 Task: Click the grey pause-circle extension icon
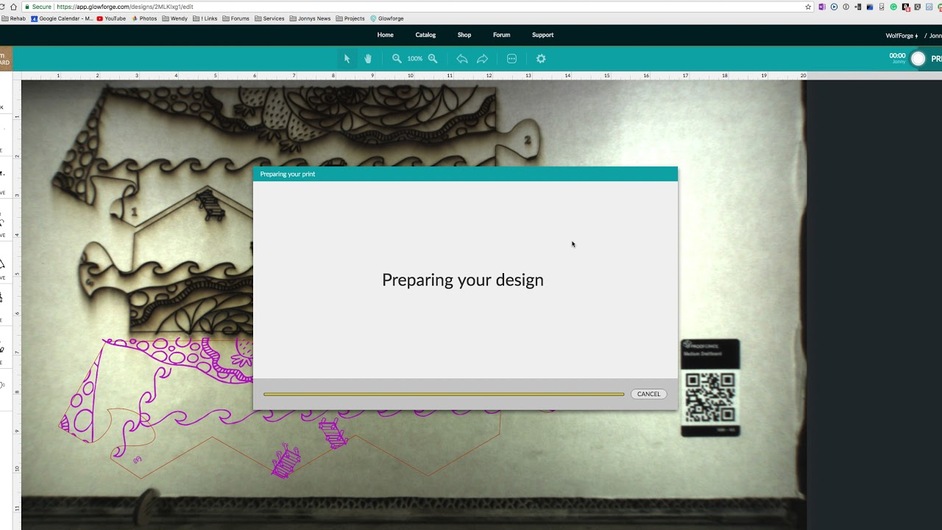tap(846, 7)
